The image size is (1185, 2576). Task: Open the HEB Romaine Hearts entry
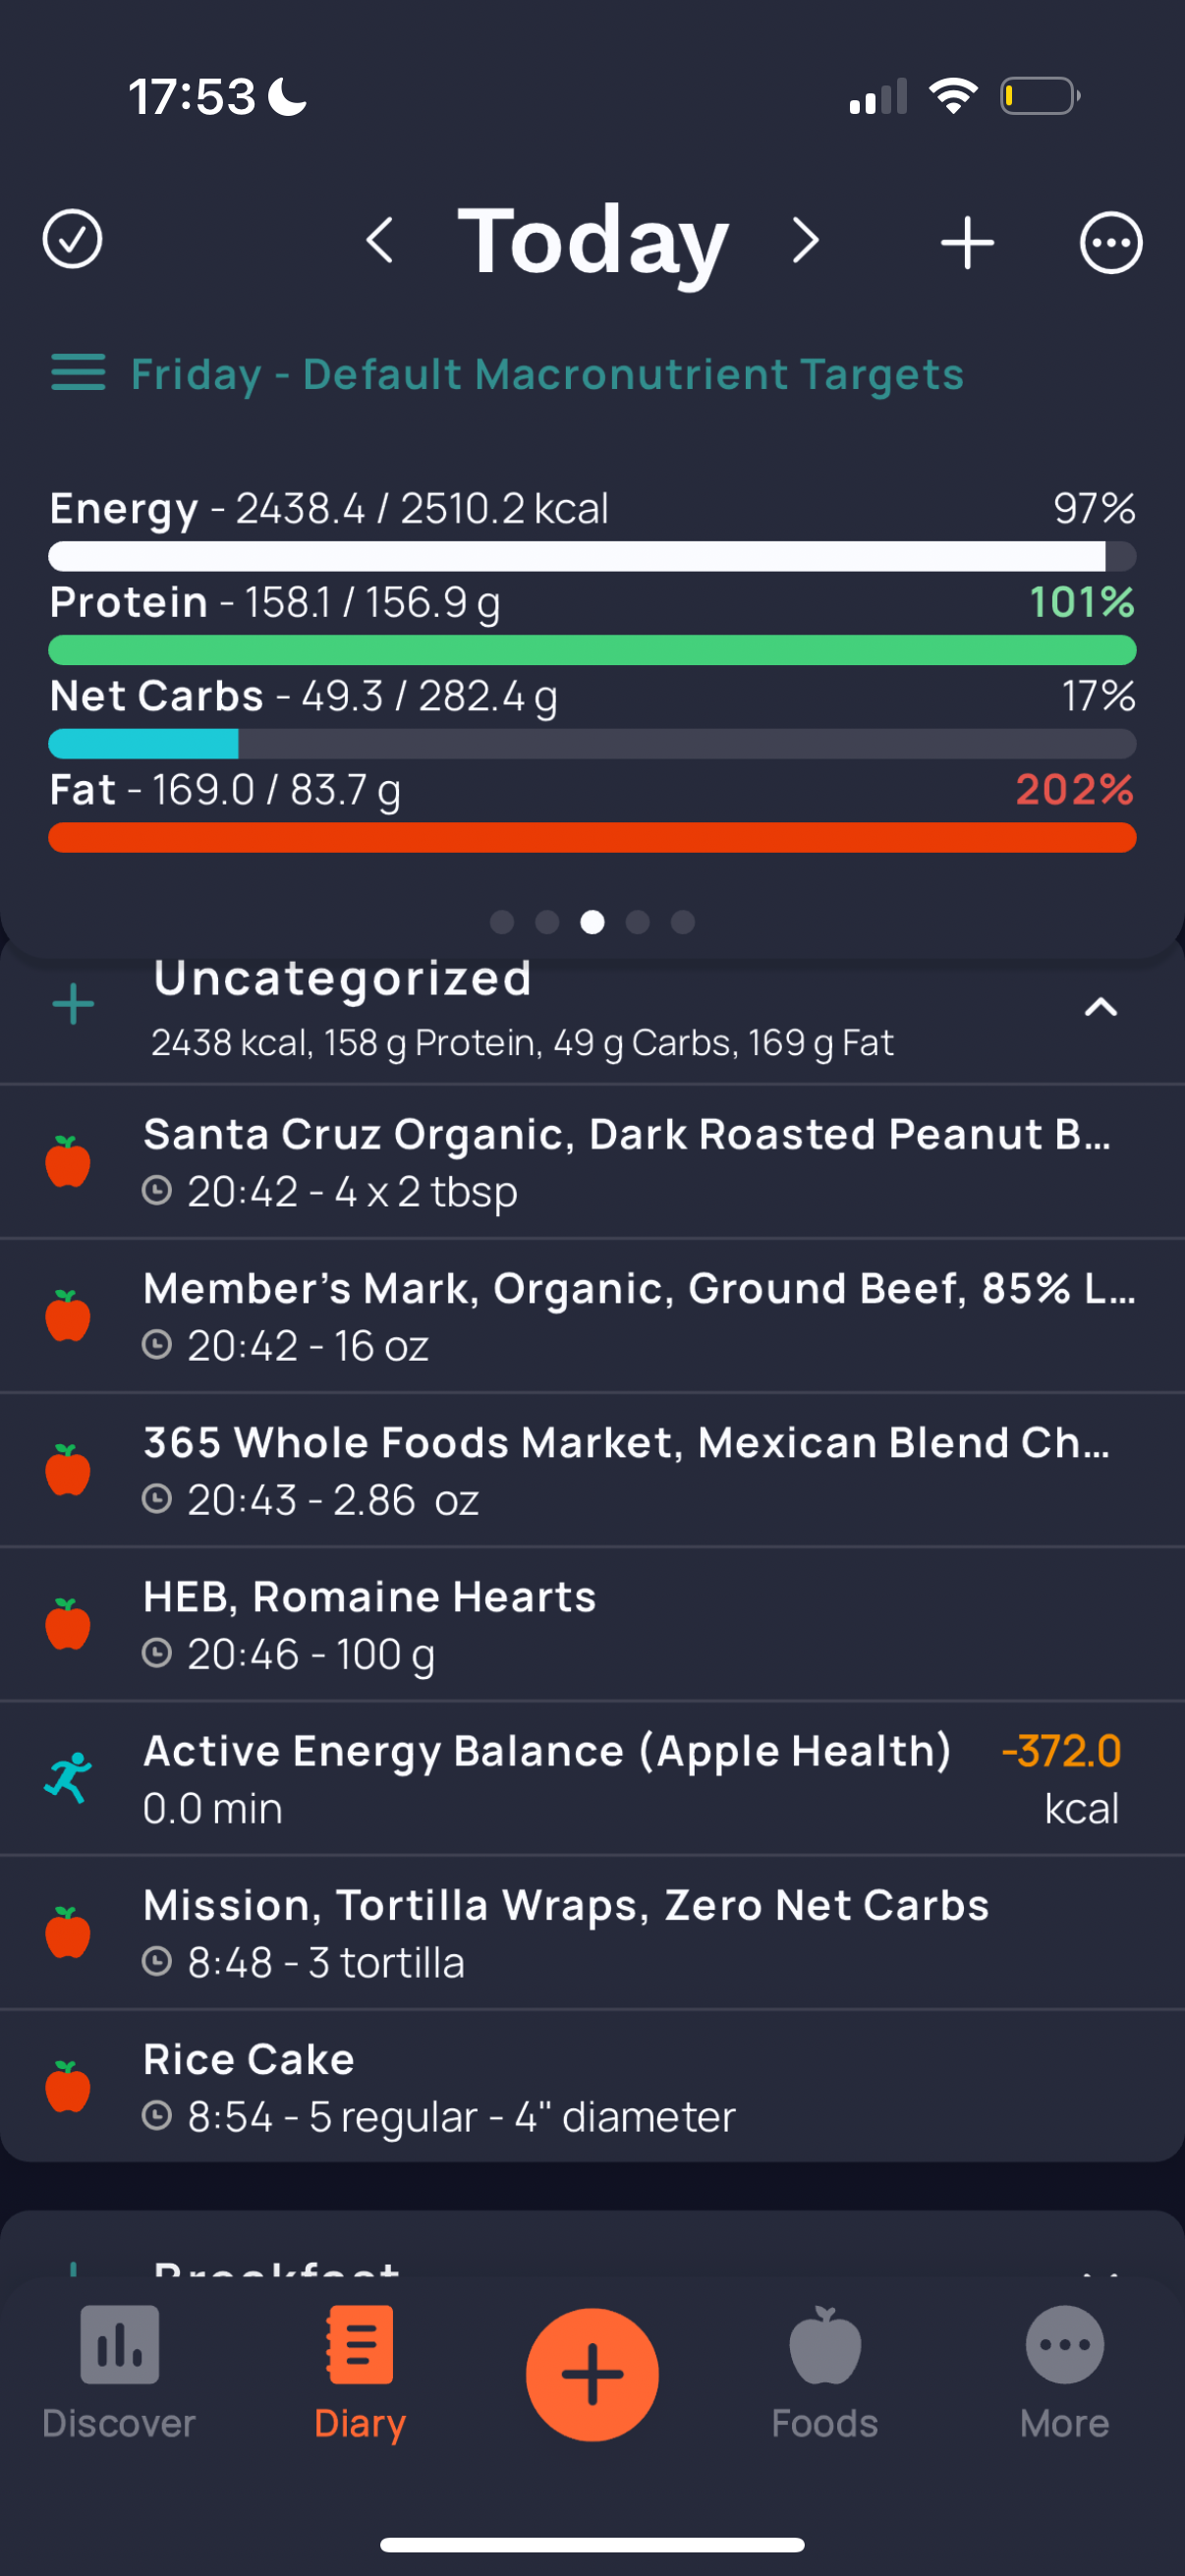tap(592, 1624)
